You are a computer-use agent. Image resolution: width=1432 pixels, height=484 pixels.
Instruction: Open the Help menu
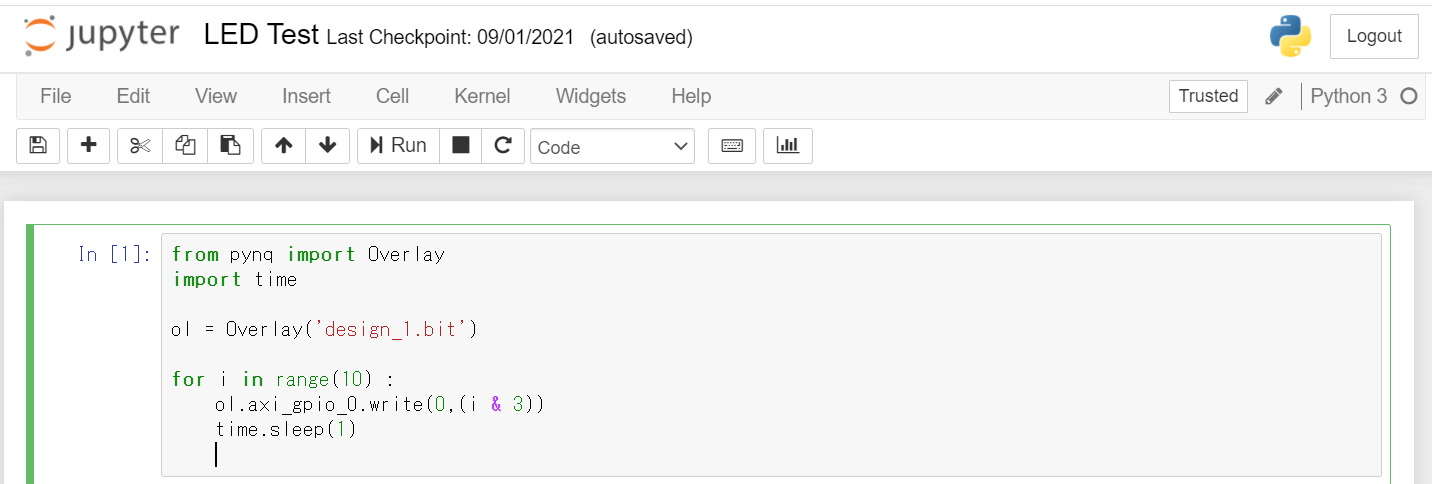pyautogui.click(x=691, y=96)
